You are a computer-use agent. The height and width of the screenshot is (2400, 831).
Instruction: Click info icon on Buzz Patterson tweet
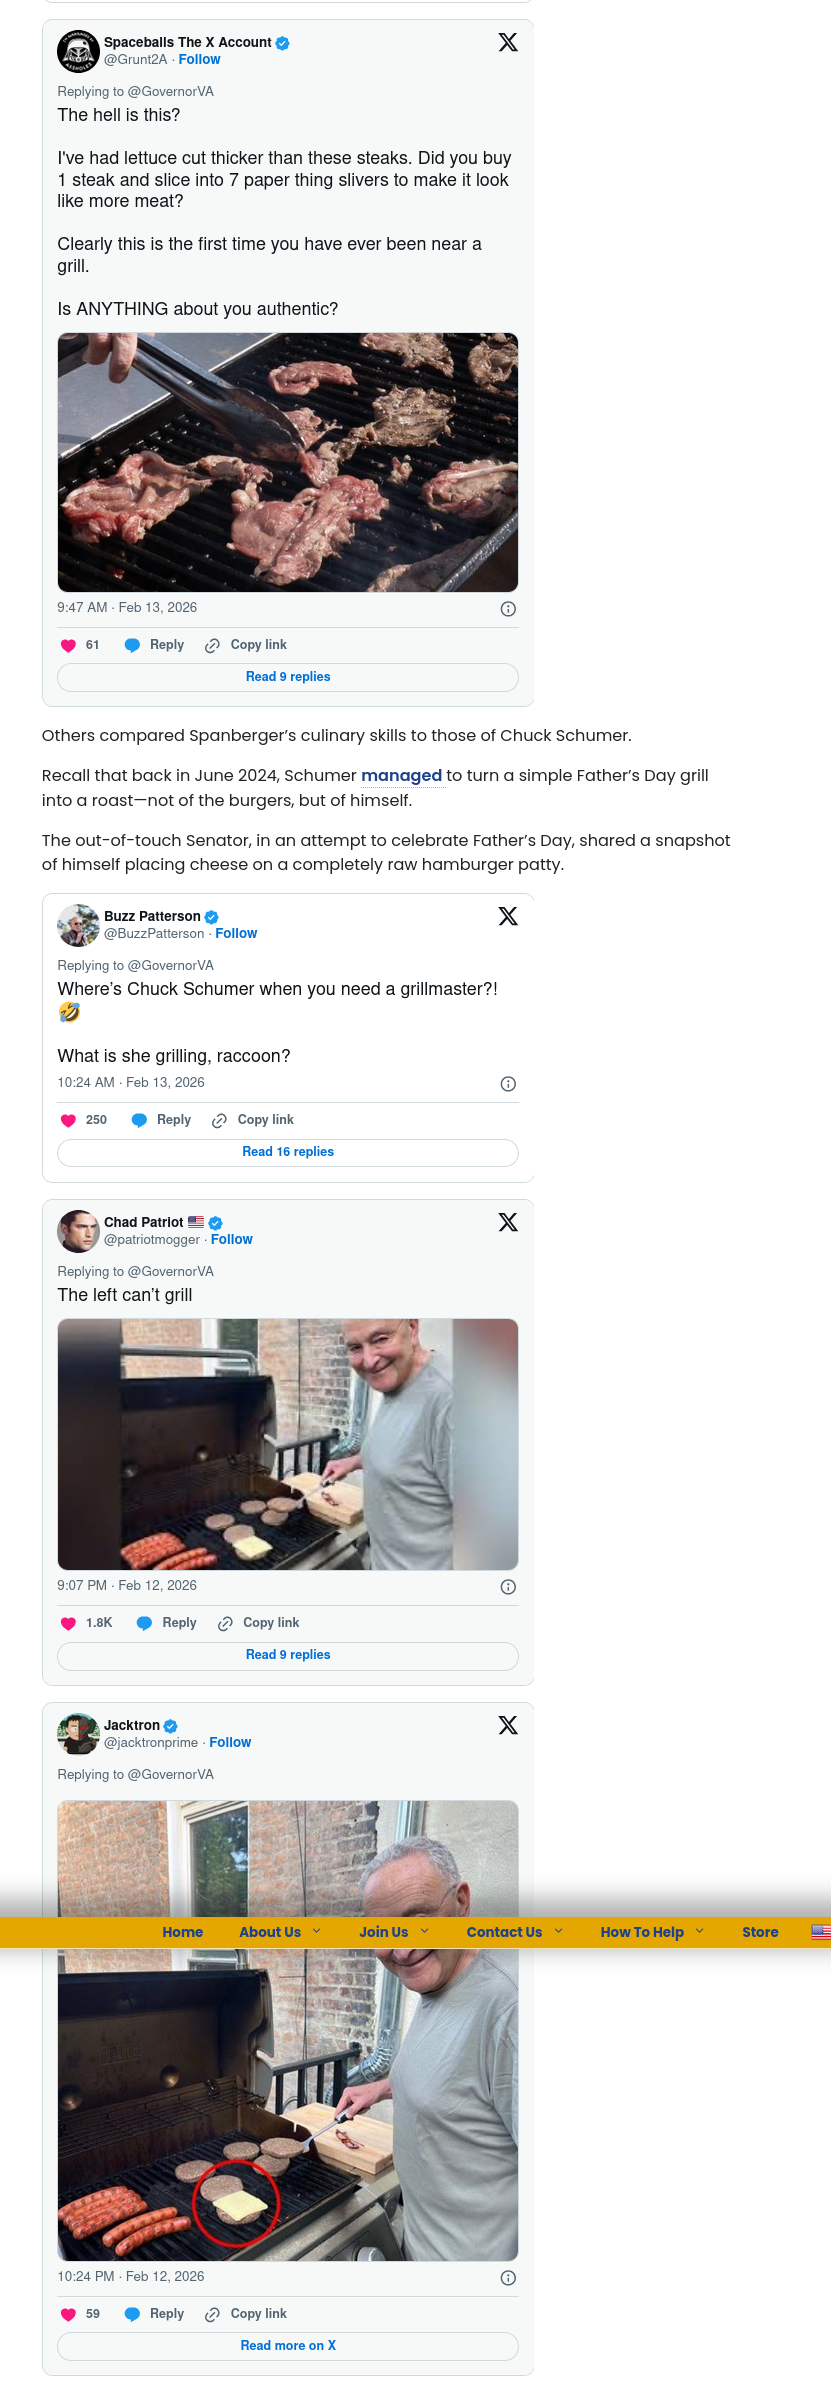(508, 1084)
